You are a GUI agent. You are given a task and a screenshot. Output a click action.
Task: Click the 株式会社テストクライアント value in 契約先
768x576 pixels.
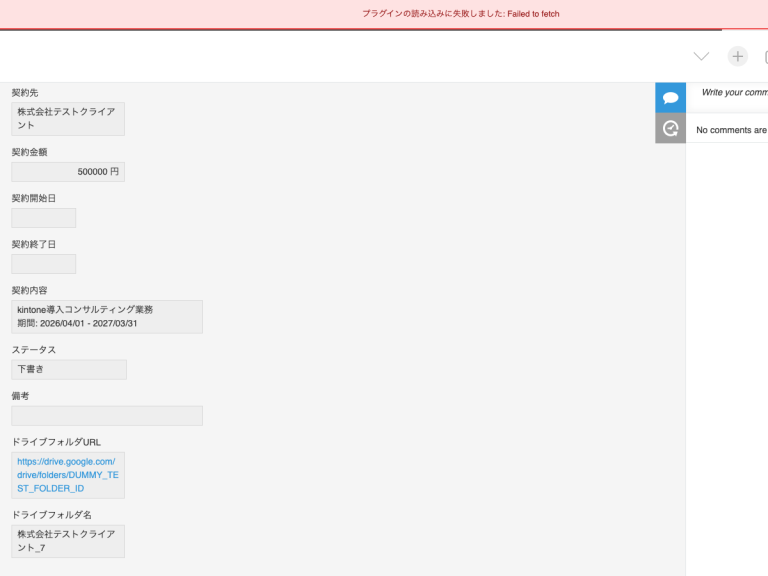click(68, 119)
